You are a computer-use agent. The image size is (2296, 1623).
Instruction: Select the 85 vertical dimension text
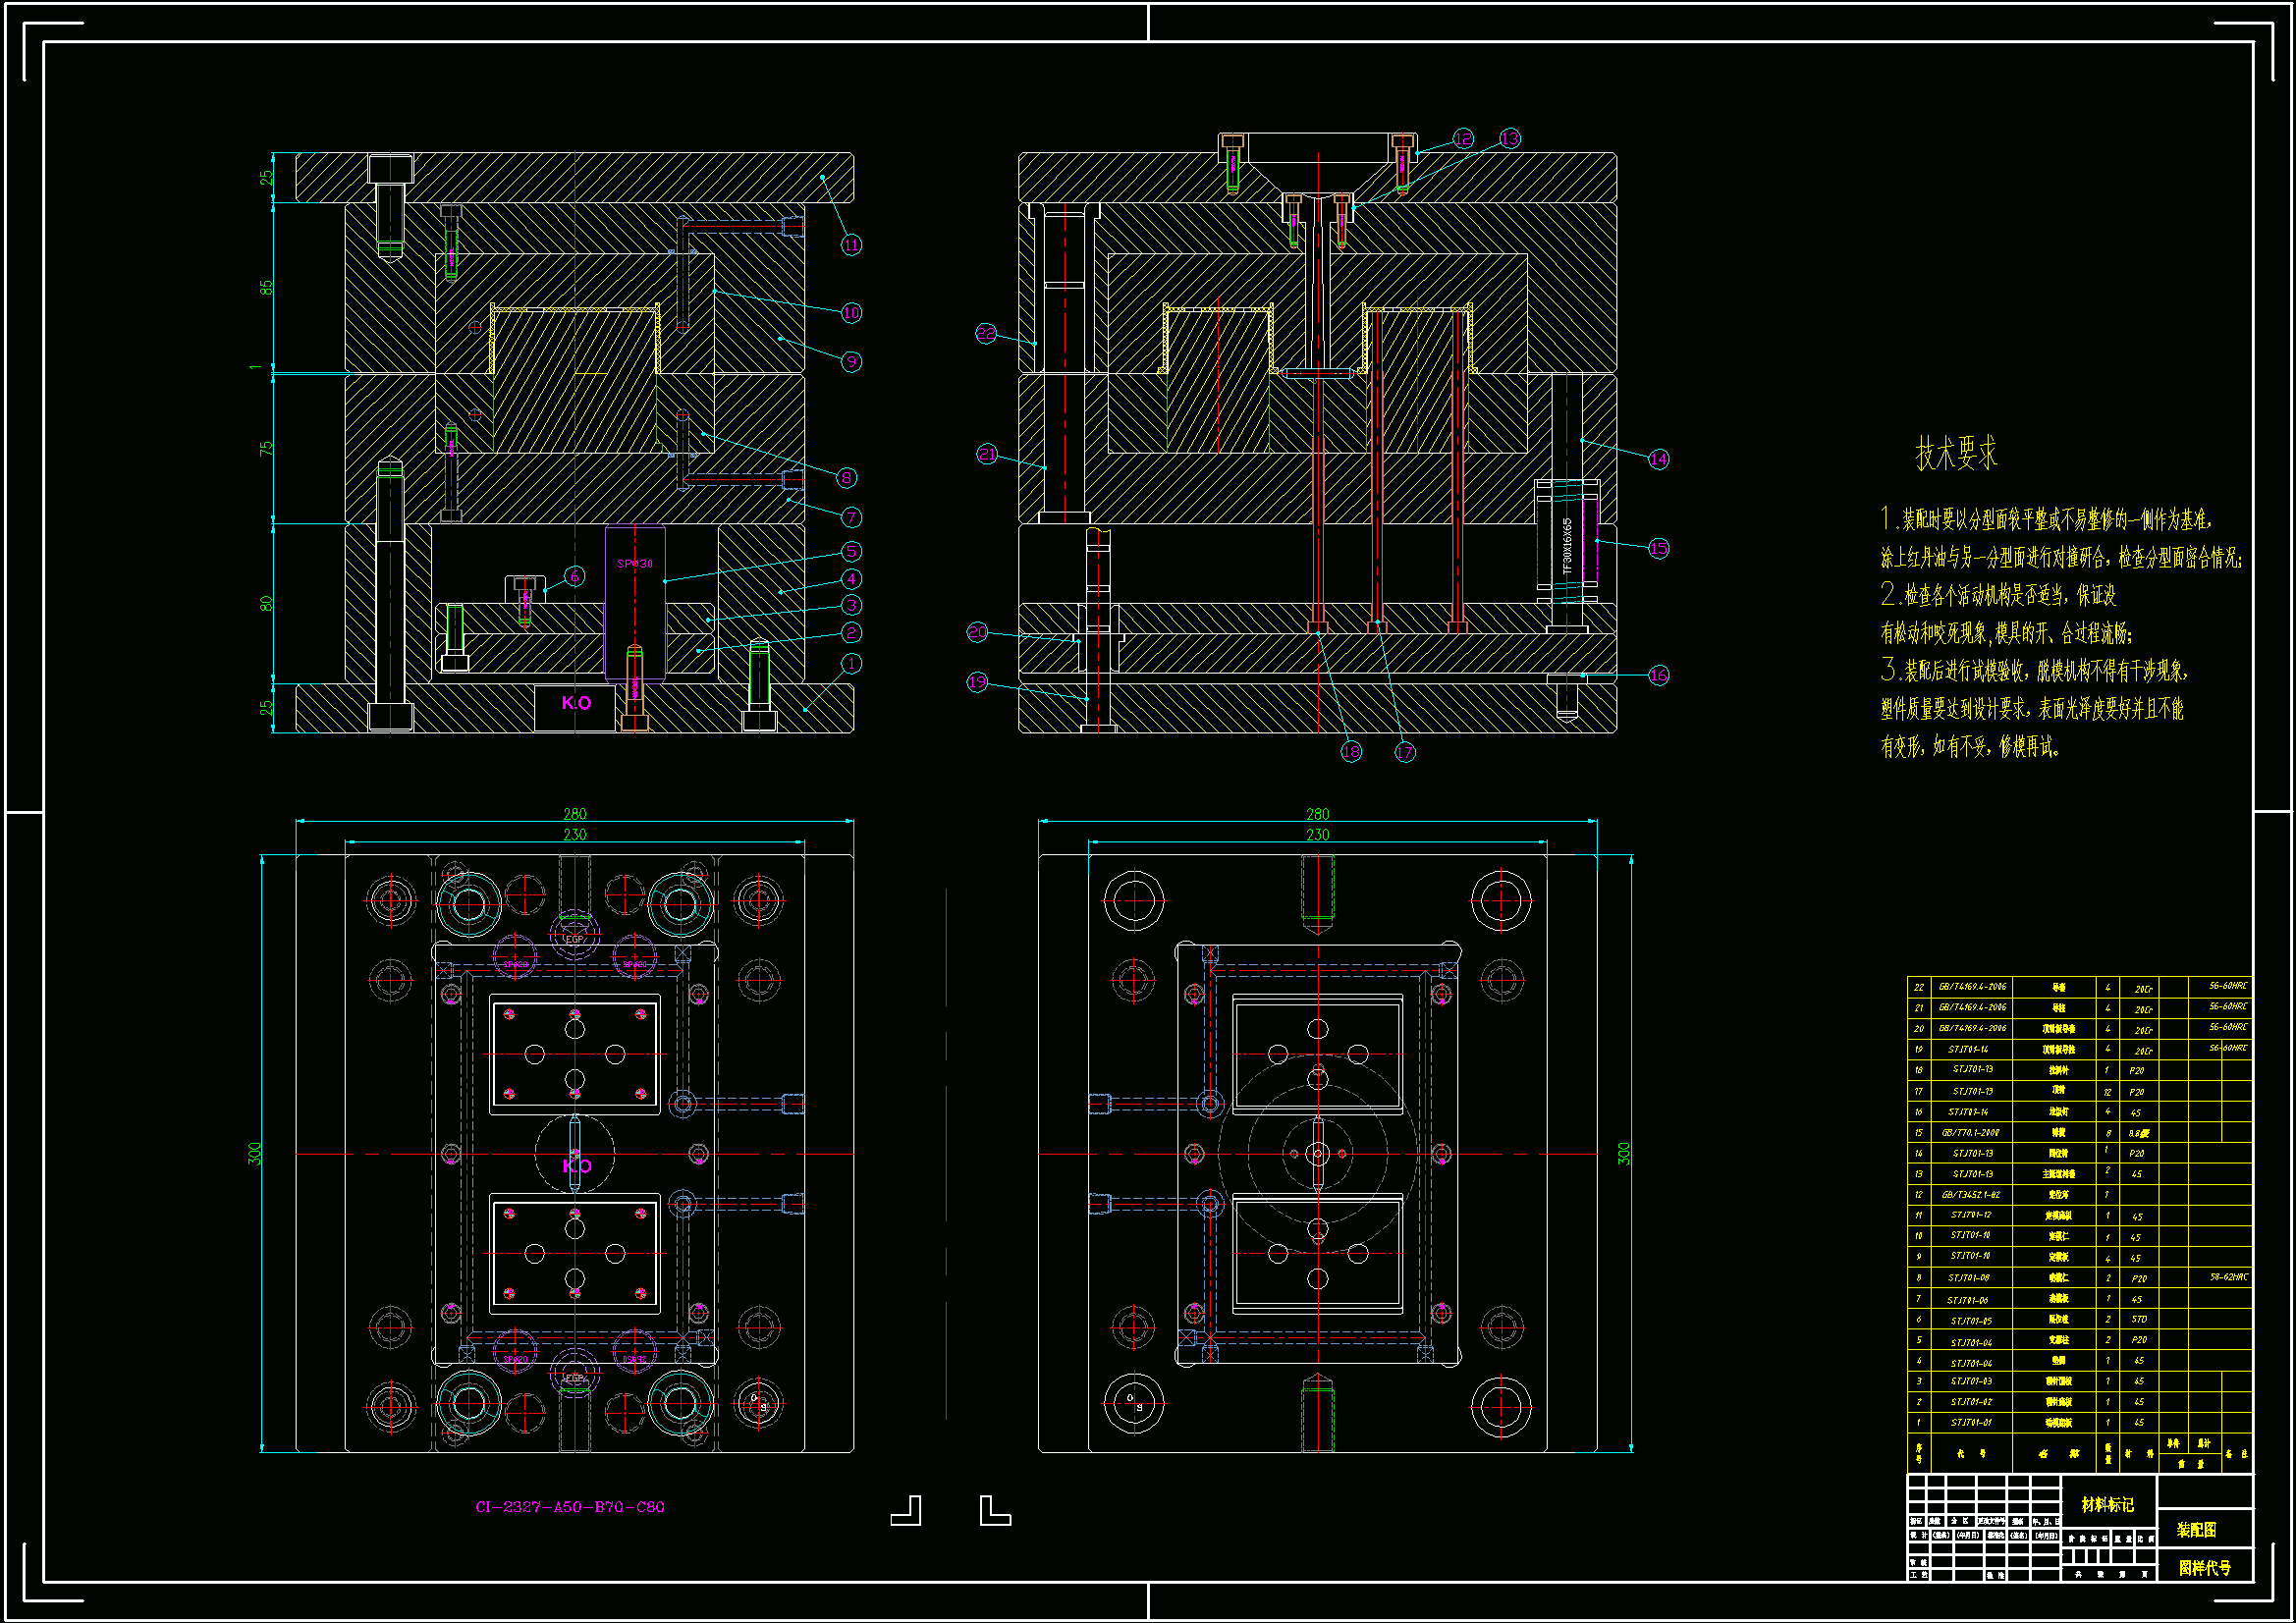(x=266, y=287)
